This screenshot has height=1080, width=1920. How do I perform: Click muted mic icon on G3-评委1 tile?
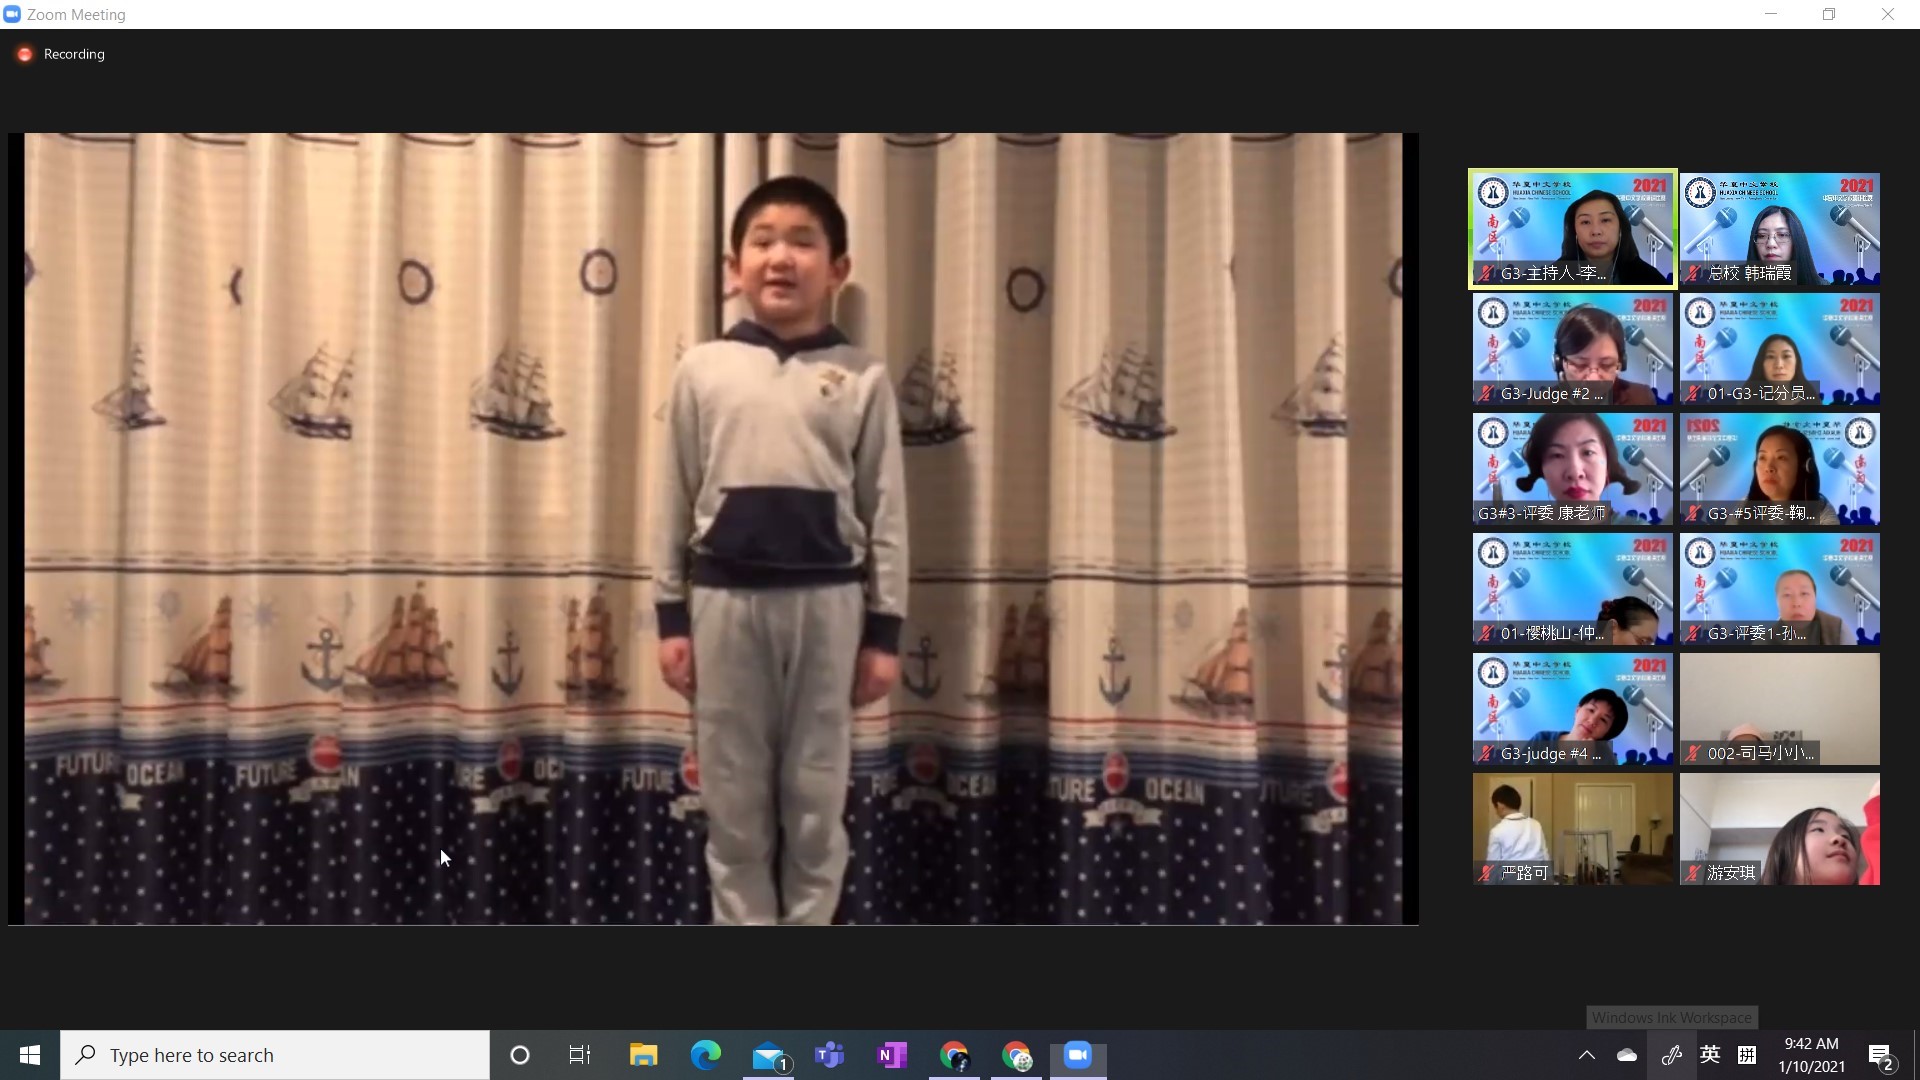1694,633
